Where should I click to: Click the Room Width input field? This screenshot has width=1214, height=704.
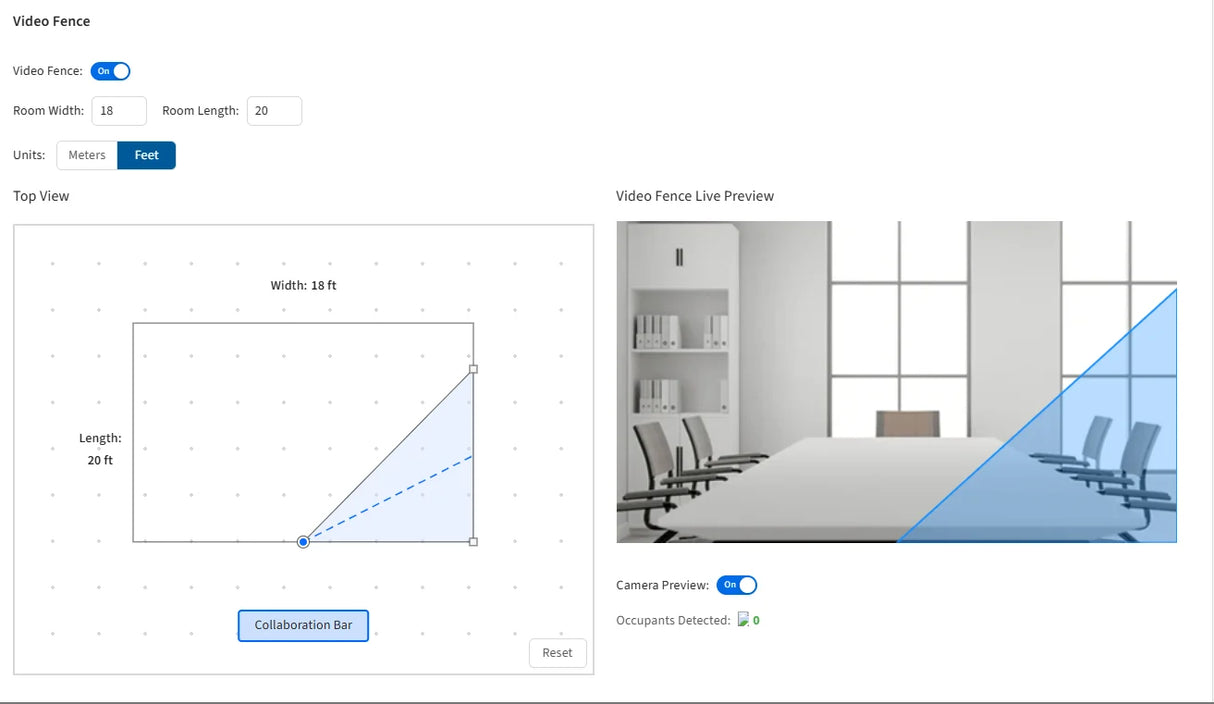tap(119, 111)
